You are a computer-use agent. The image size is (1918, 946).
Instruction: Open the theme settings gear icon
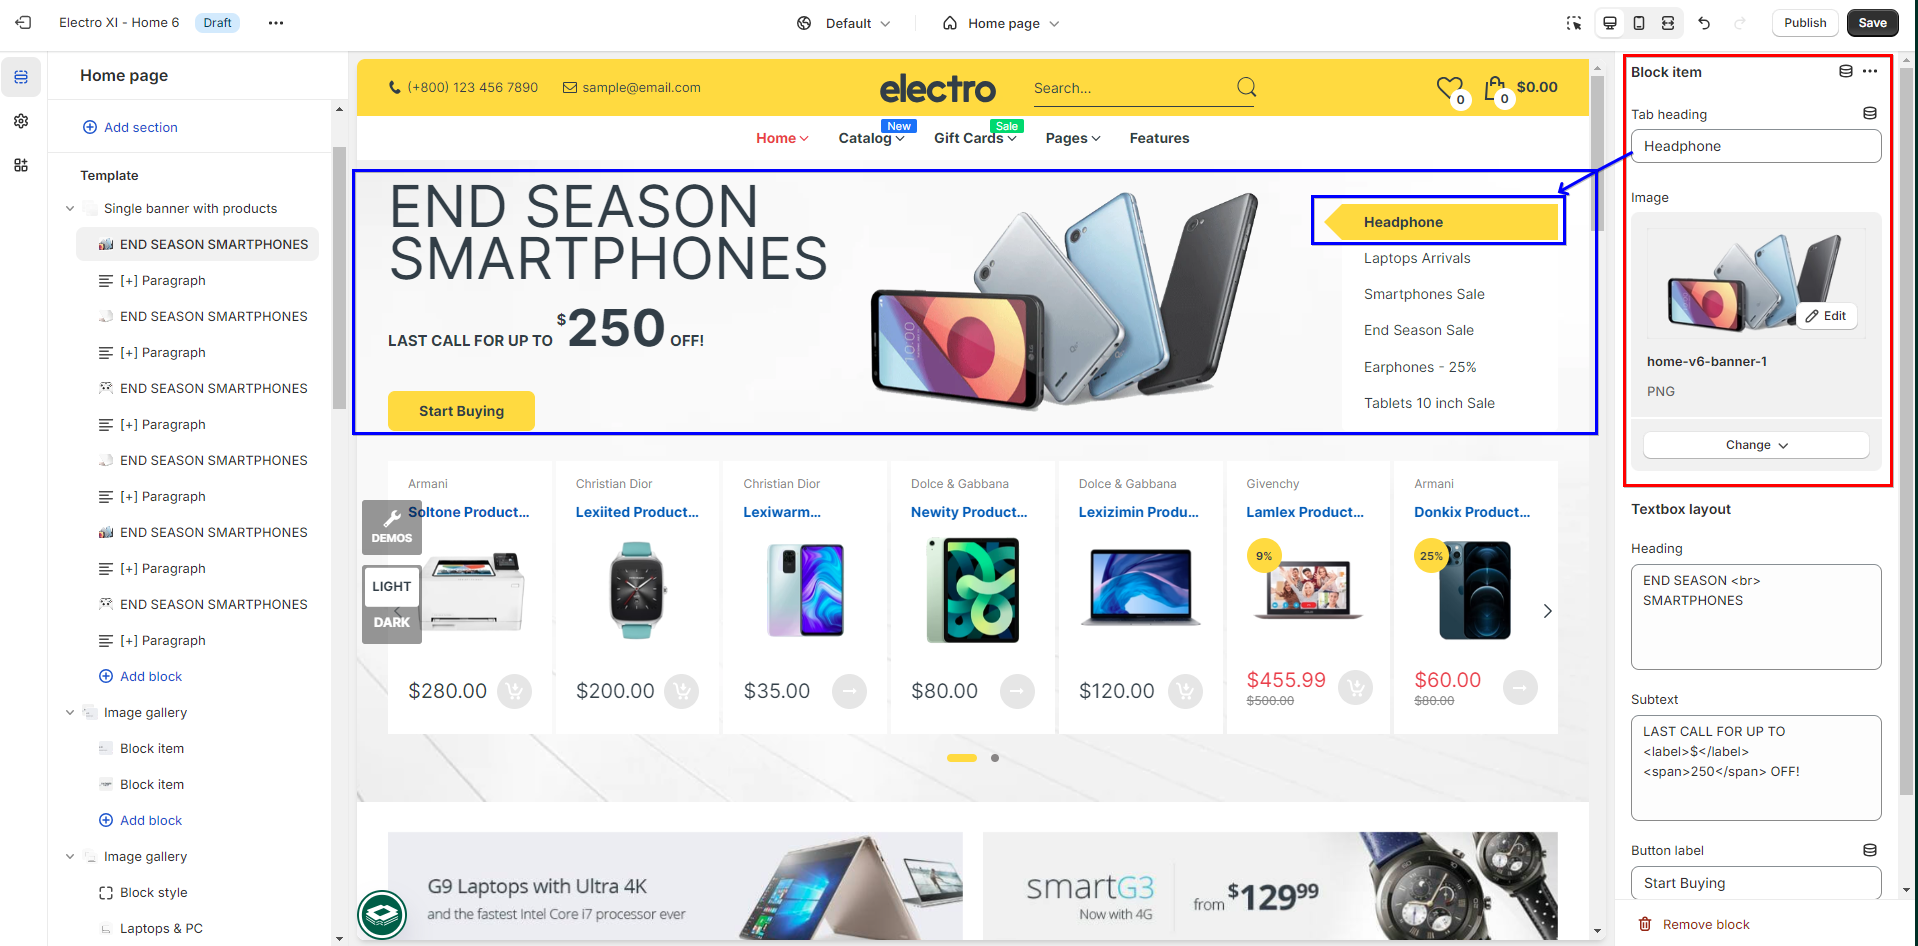pos(21,121)
